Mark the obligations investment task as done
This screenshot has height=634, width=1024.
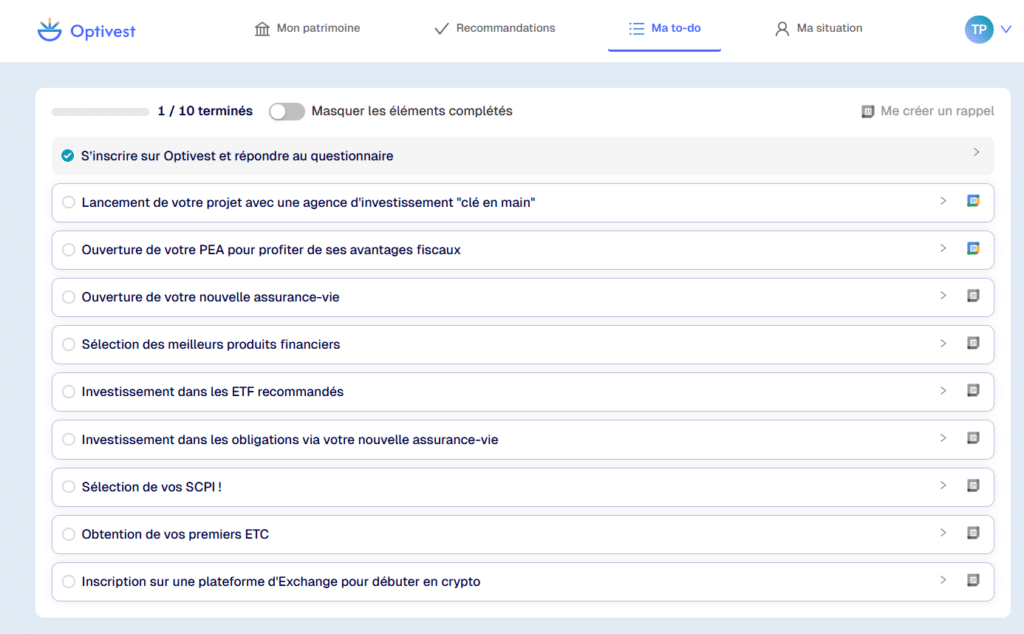[x=68, y=439]
